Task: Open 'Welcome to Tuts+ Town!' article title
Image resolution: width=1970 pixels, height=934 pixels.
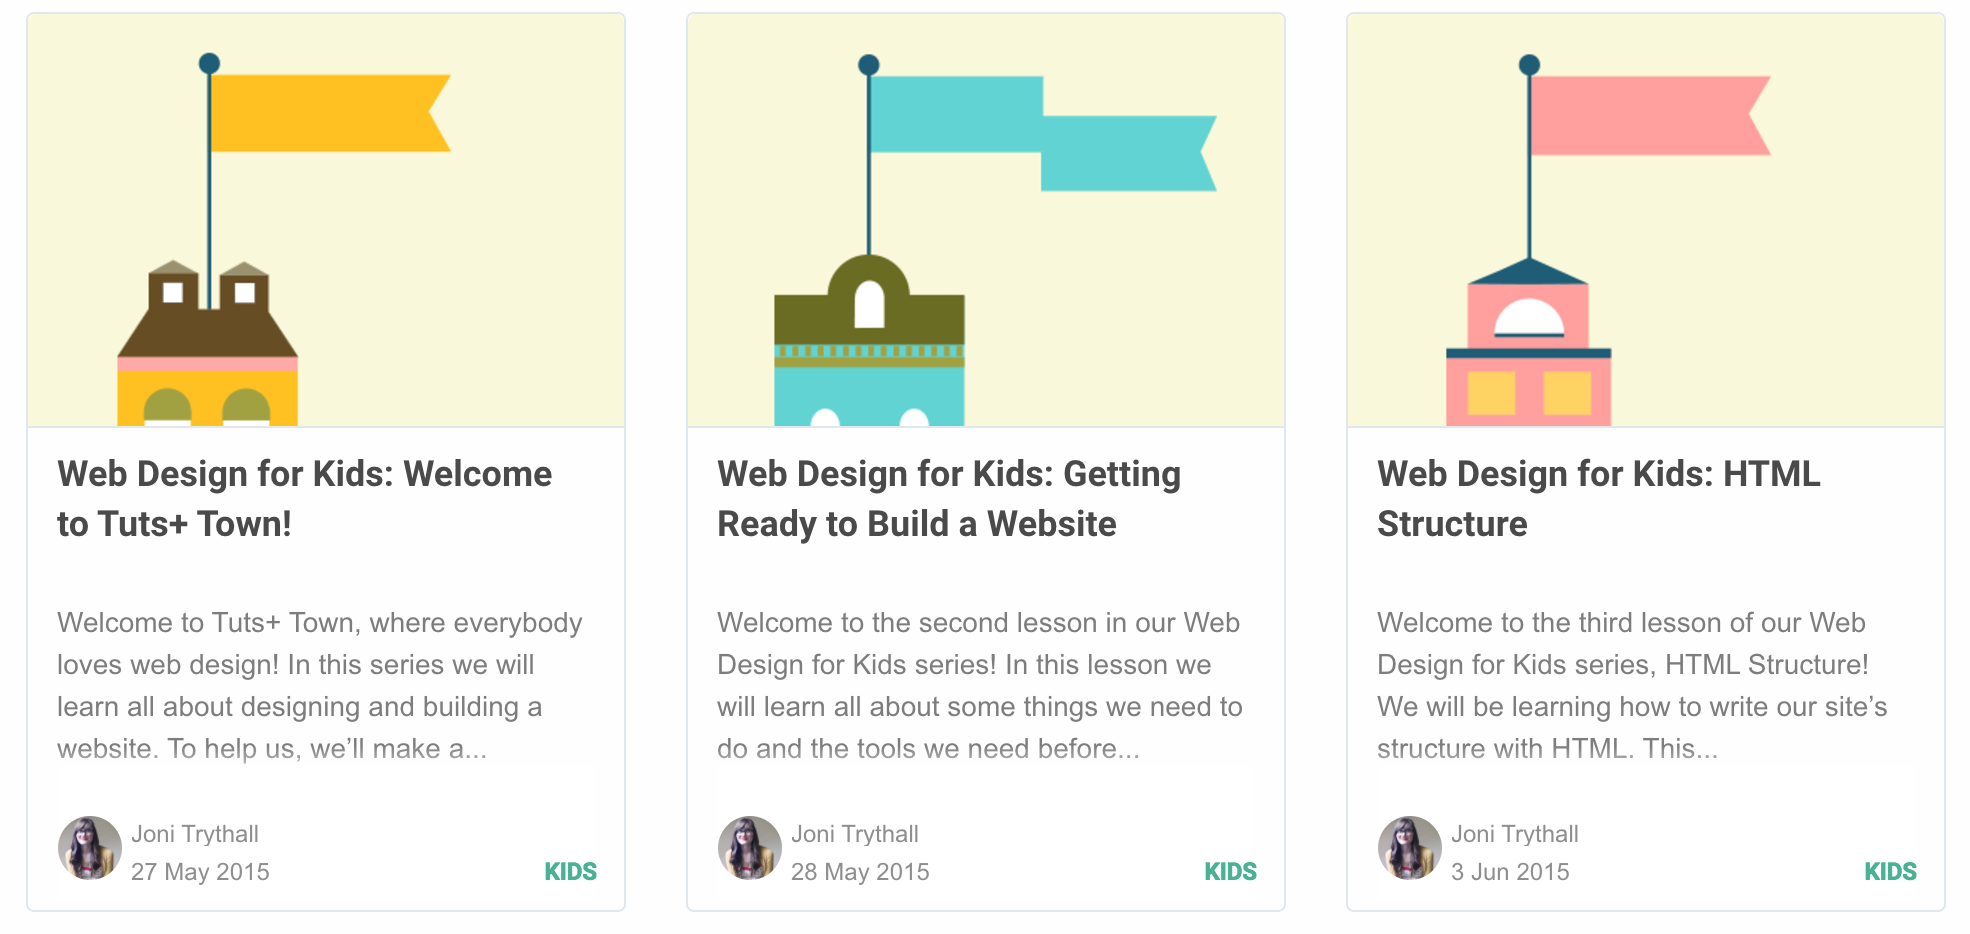Action: coord(304,498)
